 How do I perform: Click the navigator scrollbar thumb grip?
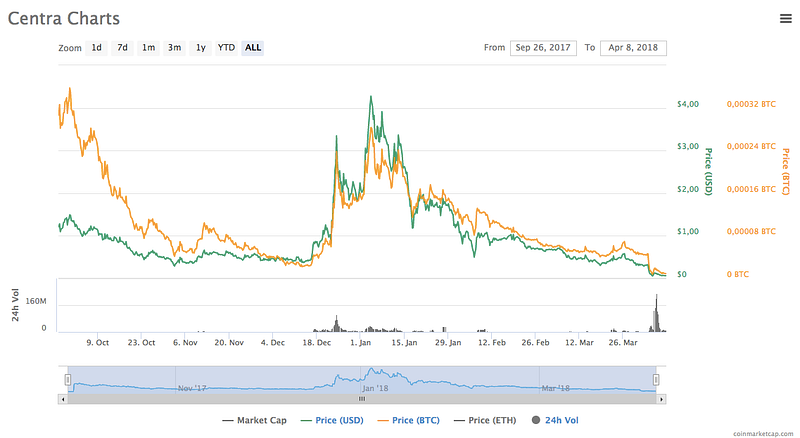pyautogui.click(x=362, y=399)
